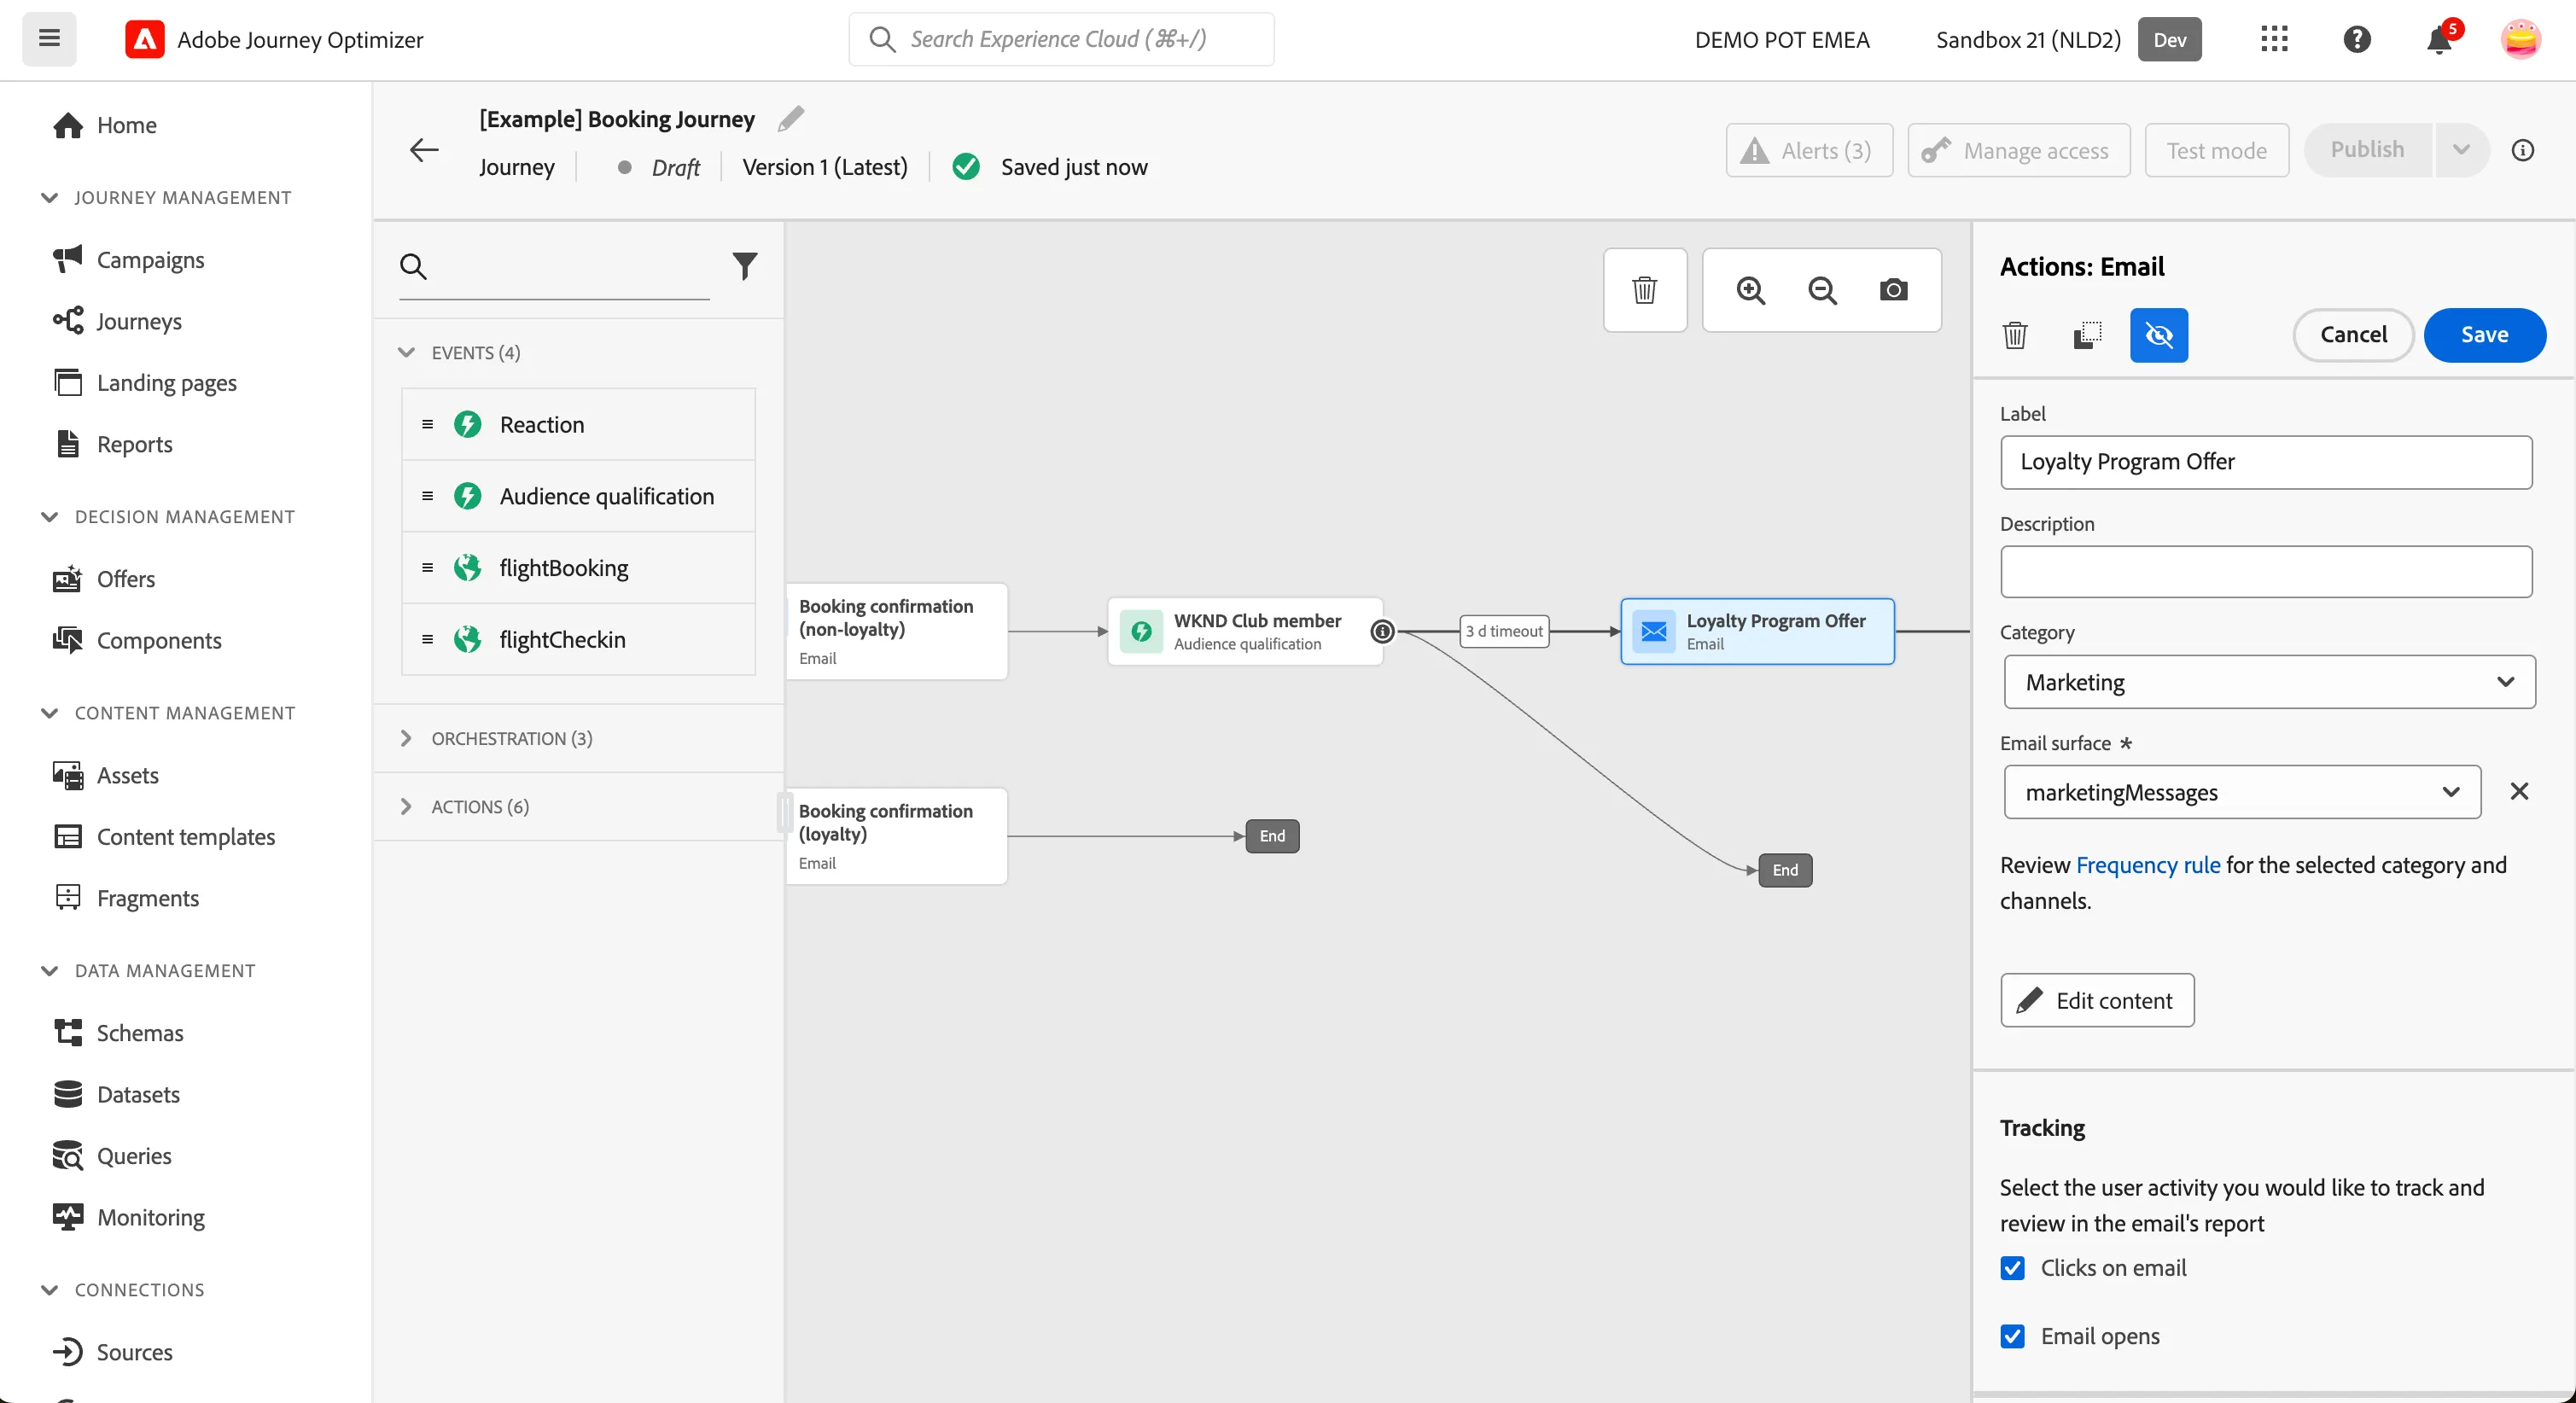The image size is (2576, 1403).
Task: Click the Alerts (3) button
Action: [1808, 150]
